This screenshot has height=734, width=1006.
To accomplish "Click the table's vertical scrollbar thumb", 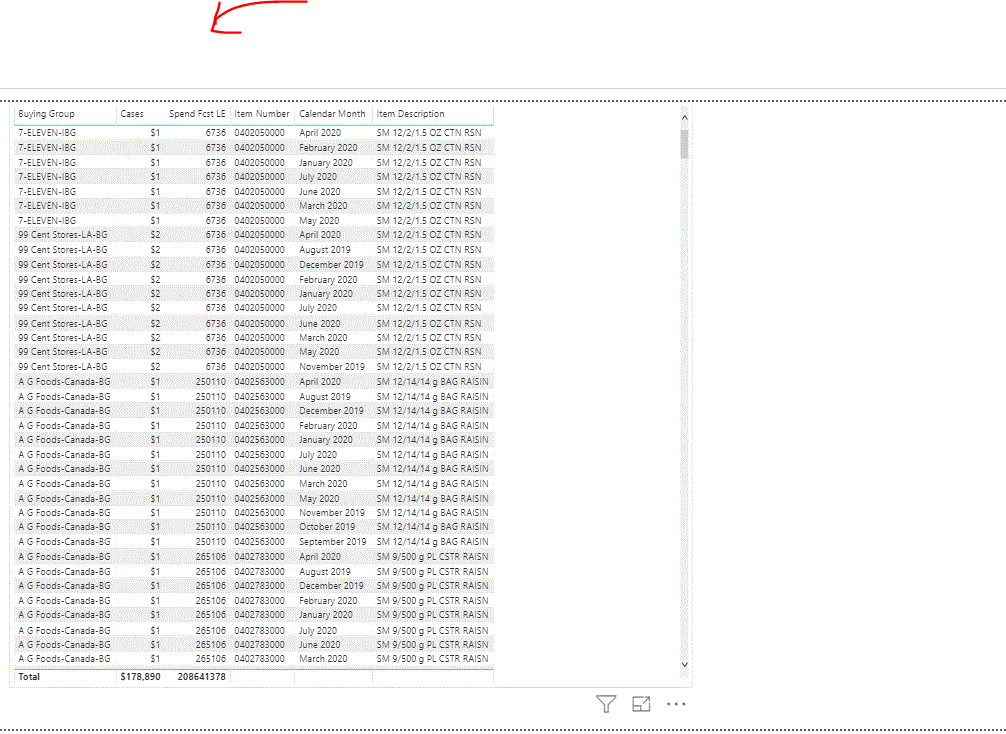I will tap(684, 144).
